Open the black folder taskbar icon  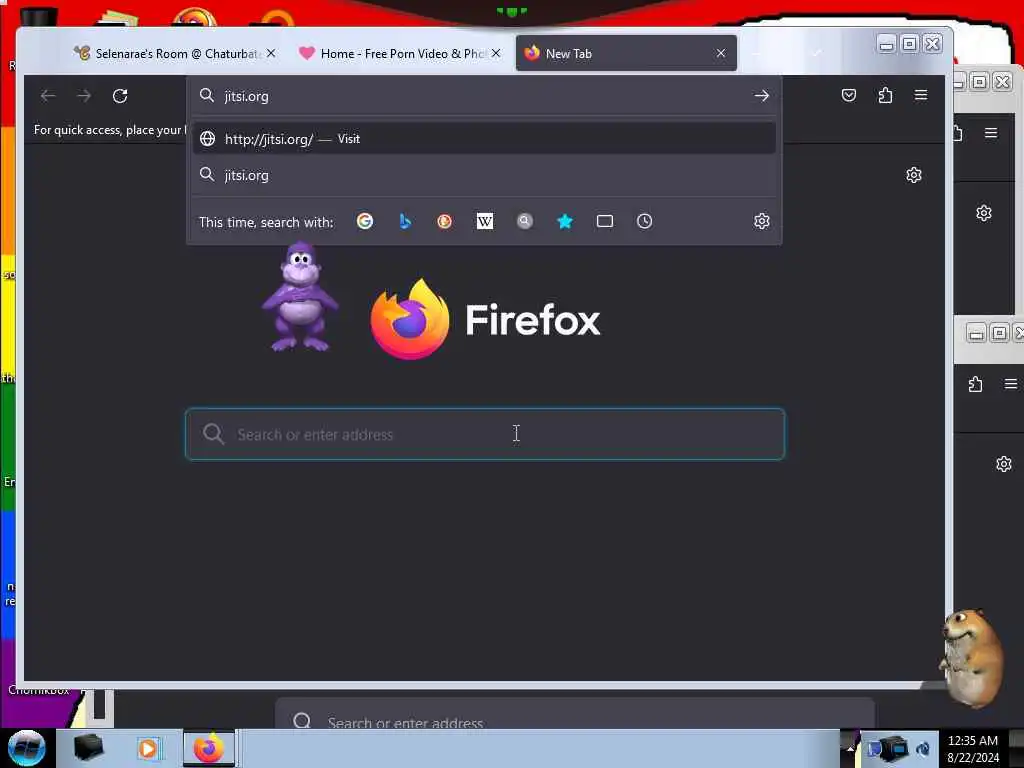88,748
